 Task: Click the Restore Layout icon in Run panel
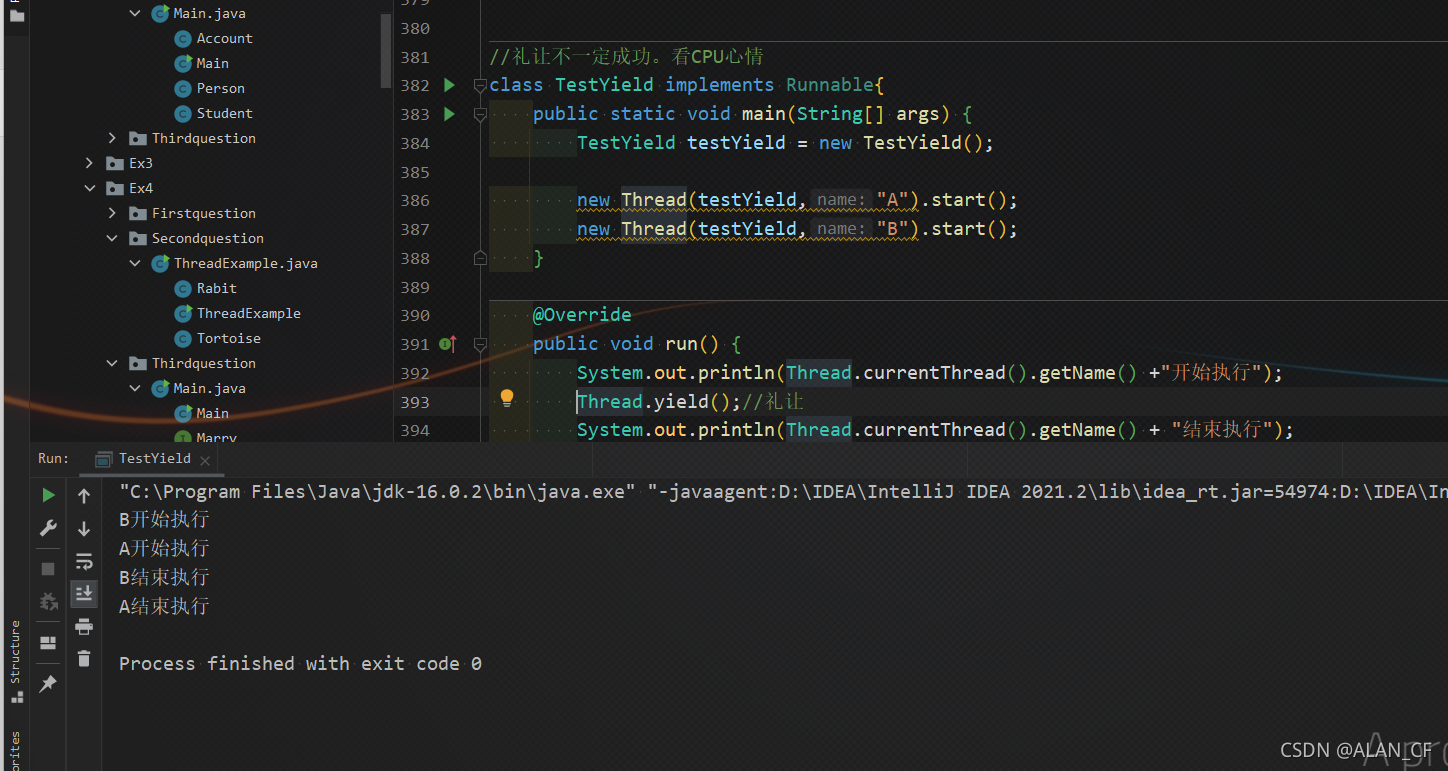48,642
